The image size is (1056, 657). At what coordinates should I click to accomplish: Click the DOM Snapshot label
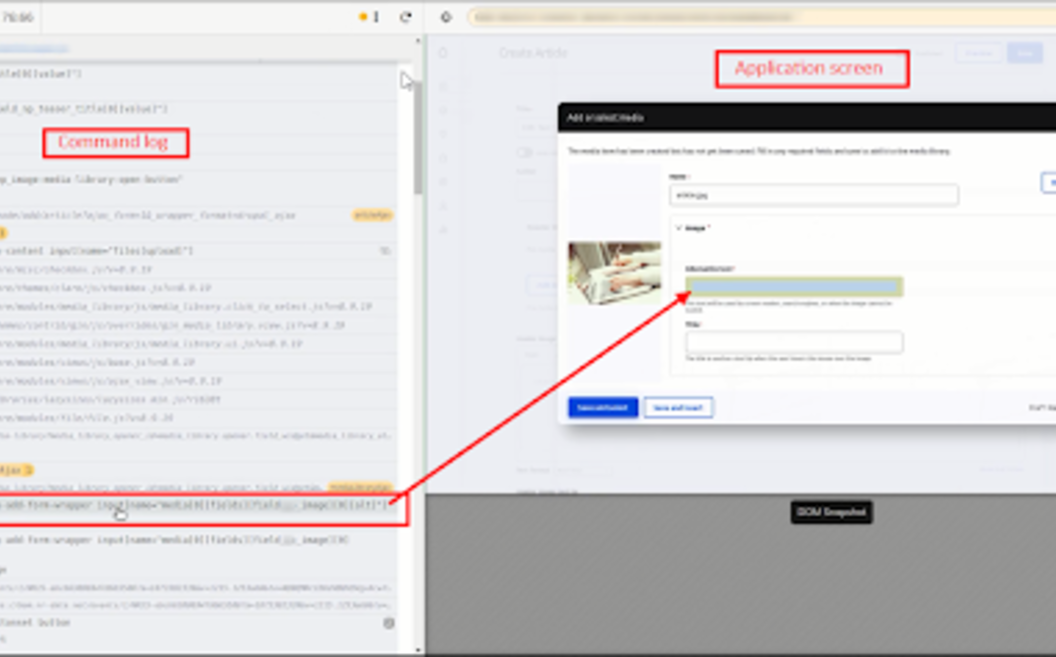831,512
